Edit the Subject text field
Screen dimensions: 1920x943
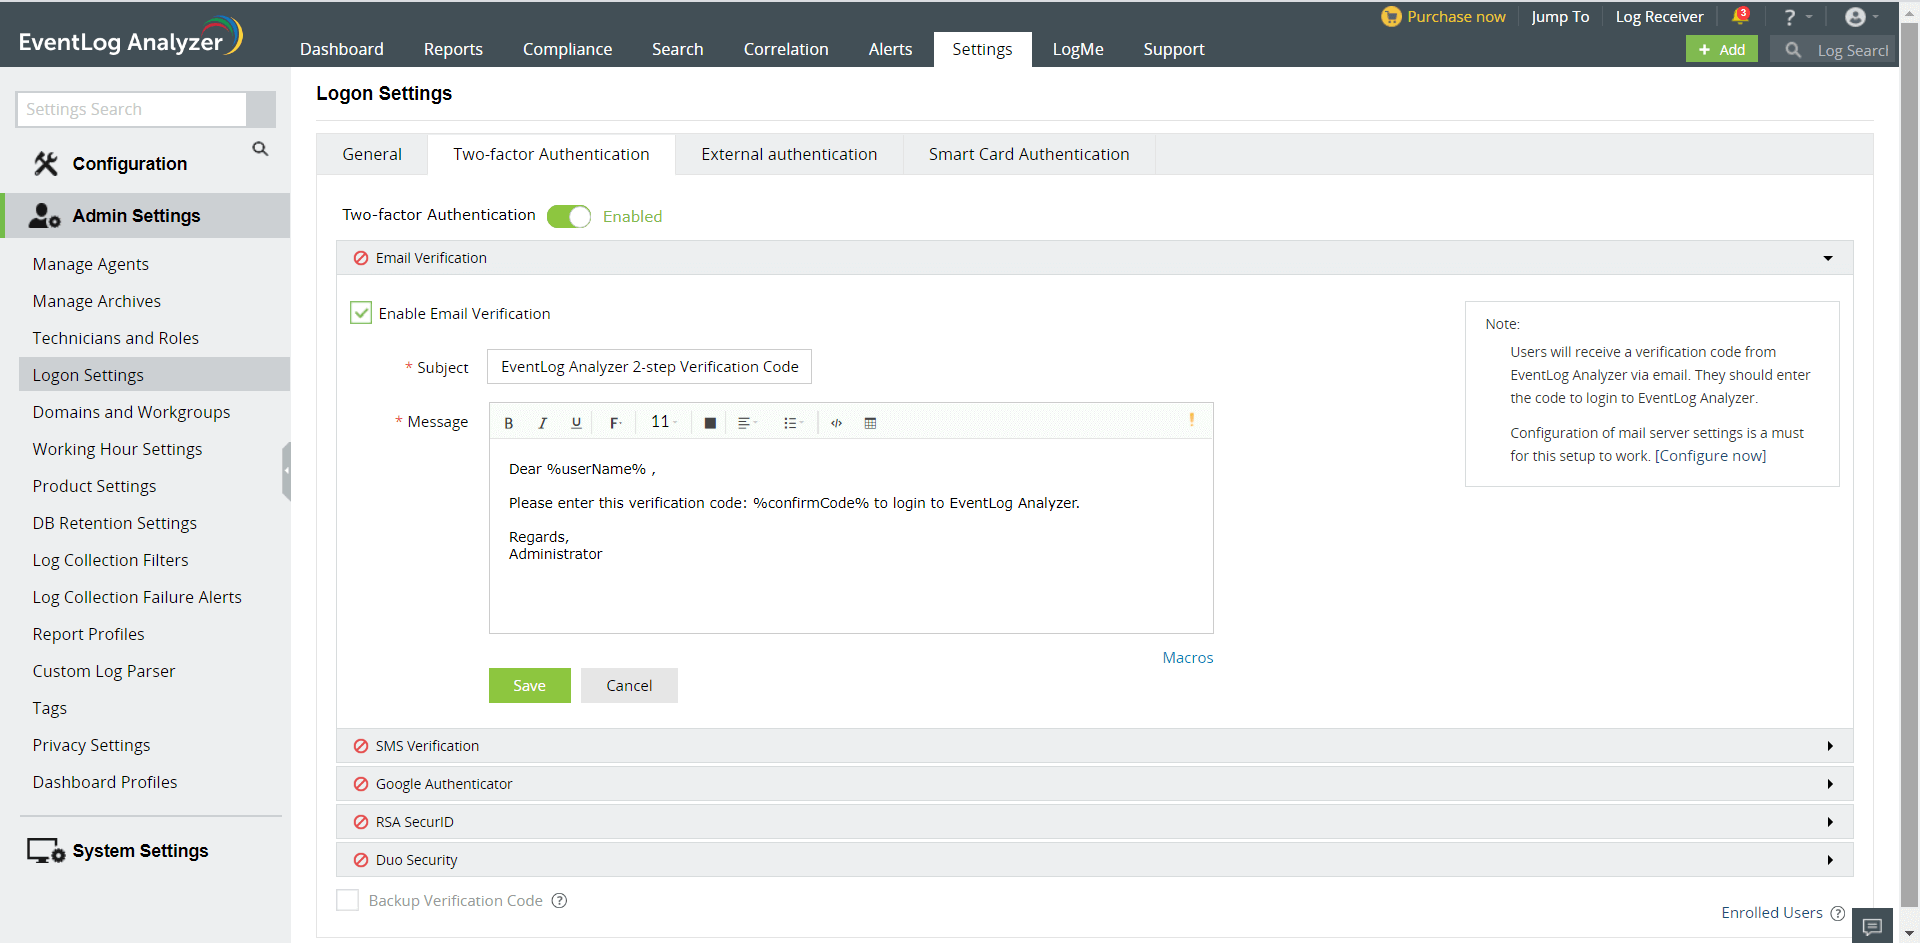(x=649, y=367)
